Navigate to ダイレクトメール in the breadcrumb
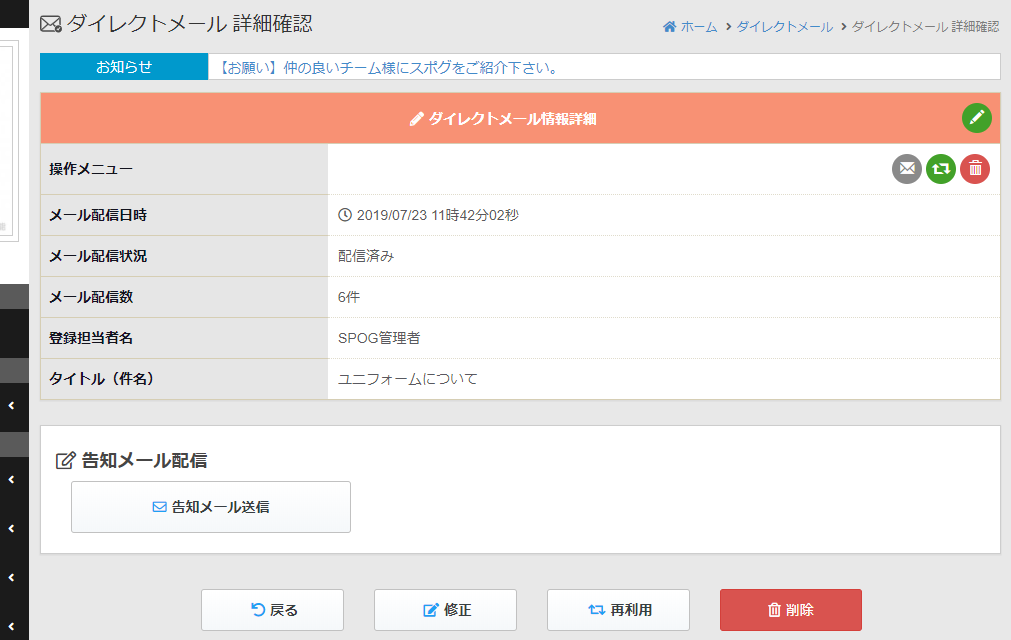This screenshot has width=1011, height=640. point(784,27)
